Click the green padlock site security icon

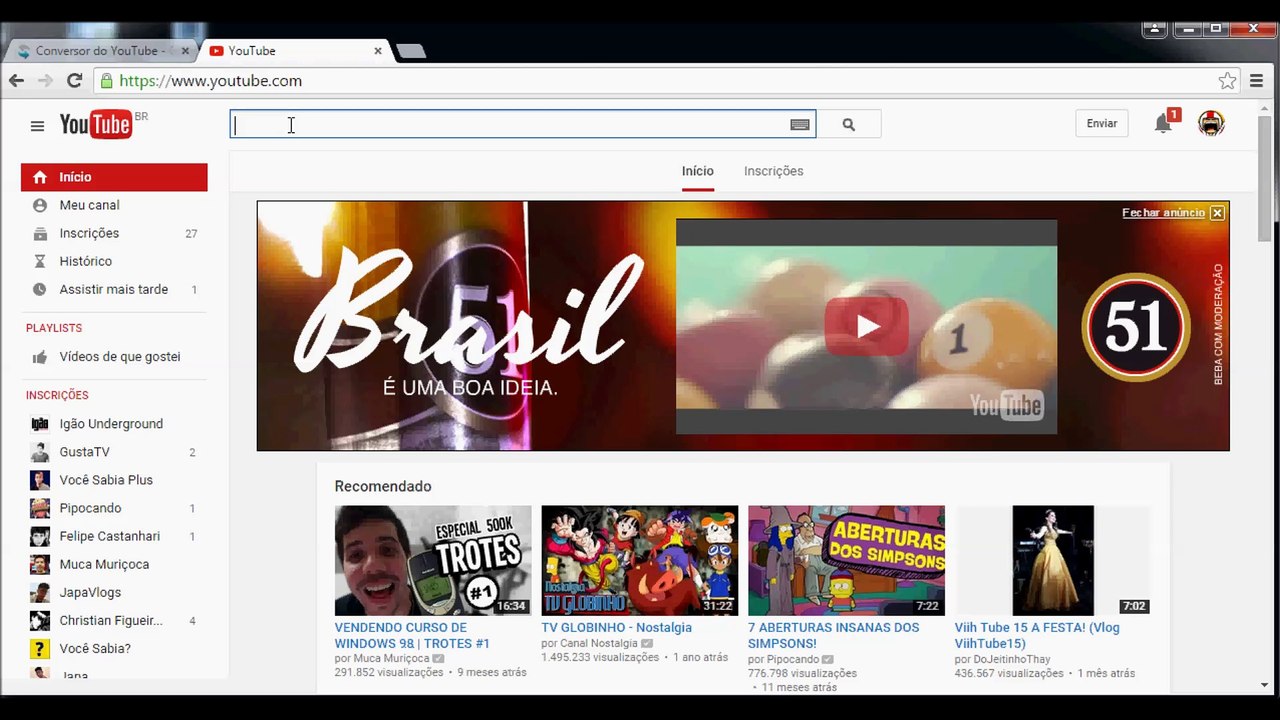pos(107,81)
